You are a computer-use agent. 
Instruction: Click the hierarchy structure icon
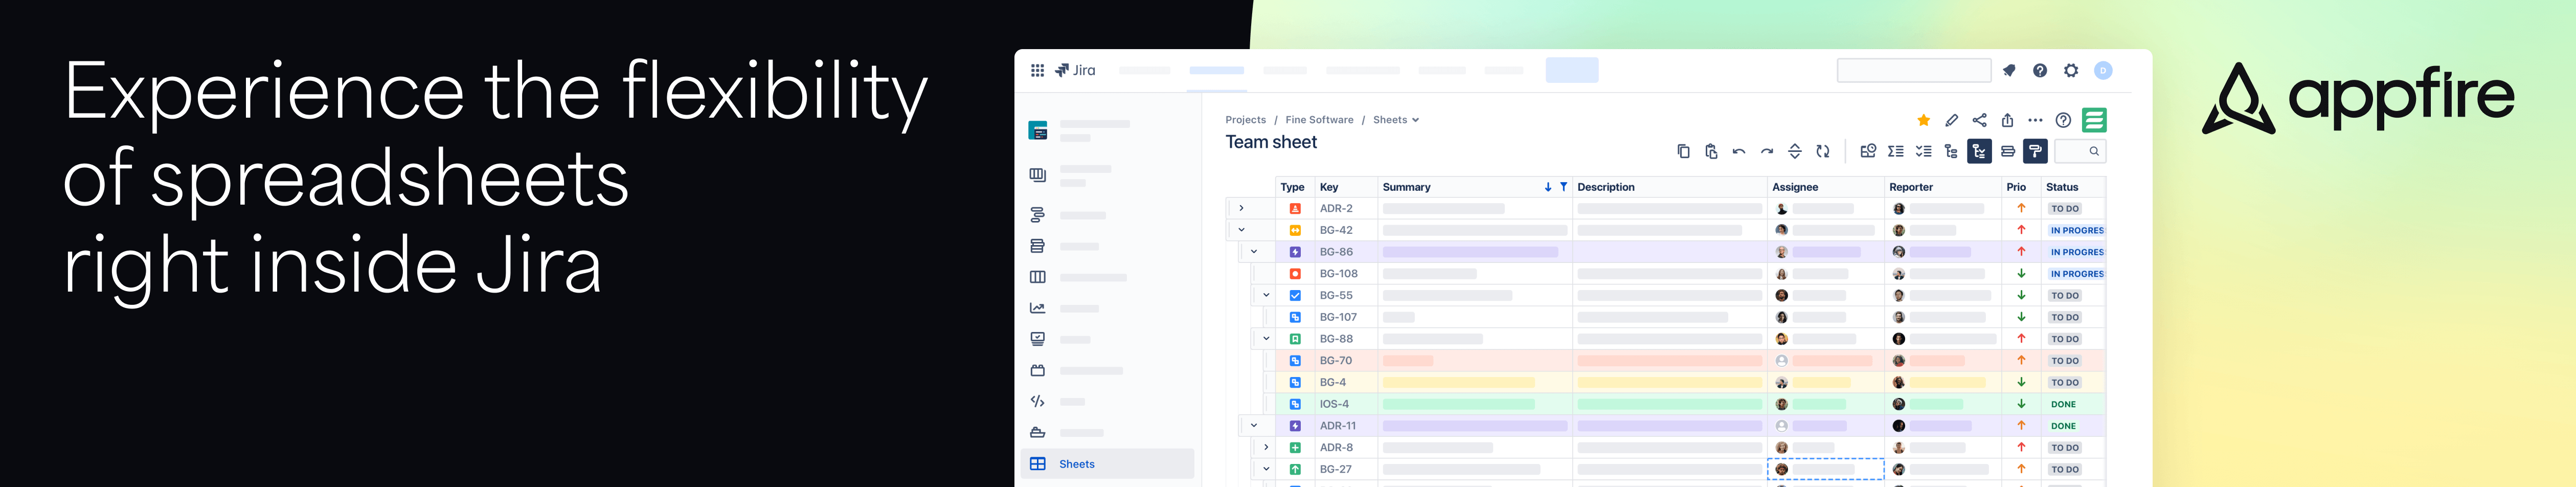pos(1951,151)
